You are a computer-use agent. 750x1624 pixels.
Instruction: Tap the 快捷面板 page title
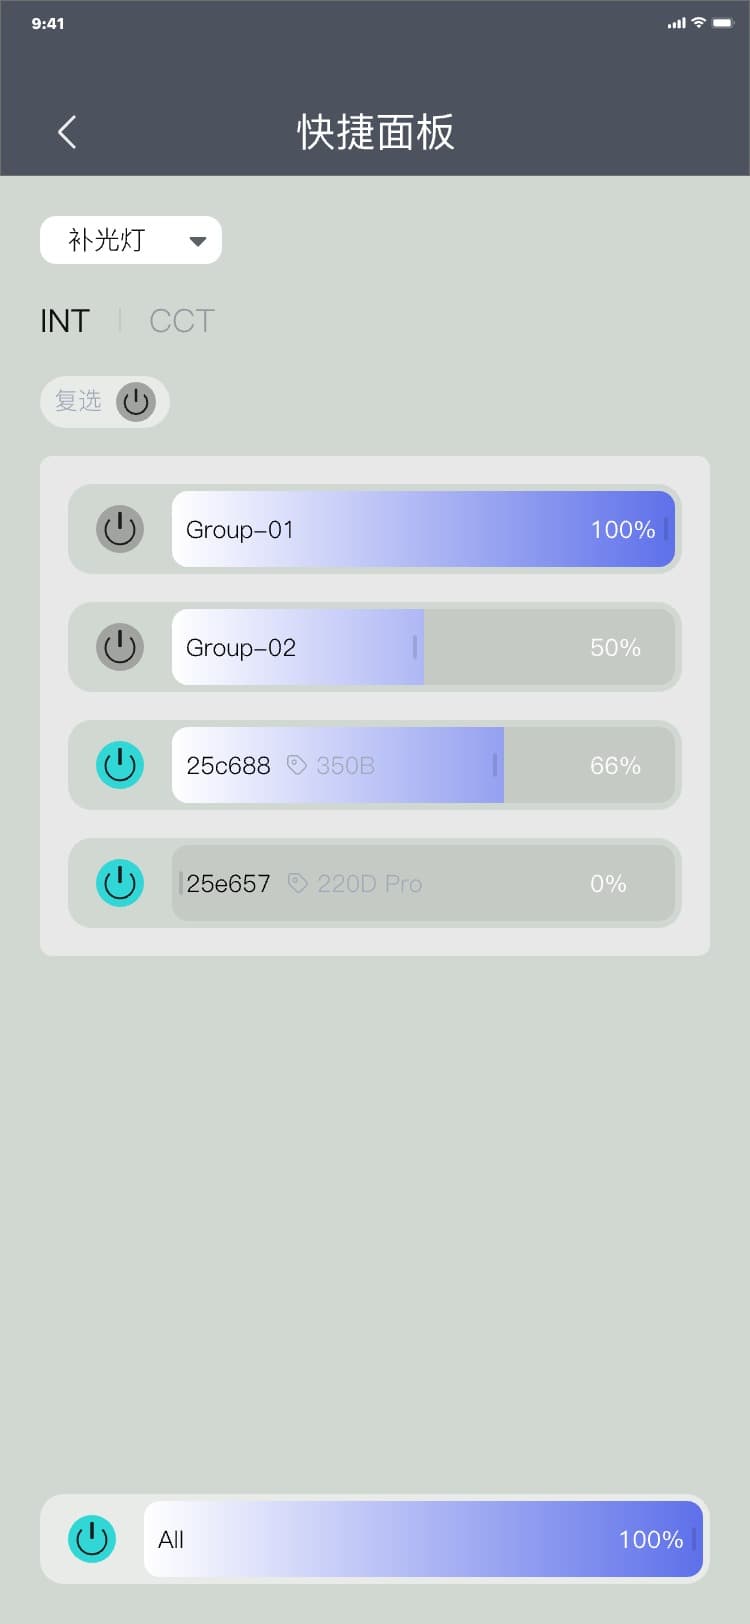click(376, 132)
